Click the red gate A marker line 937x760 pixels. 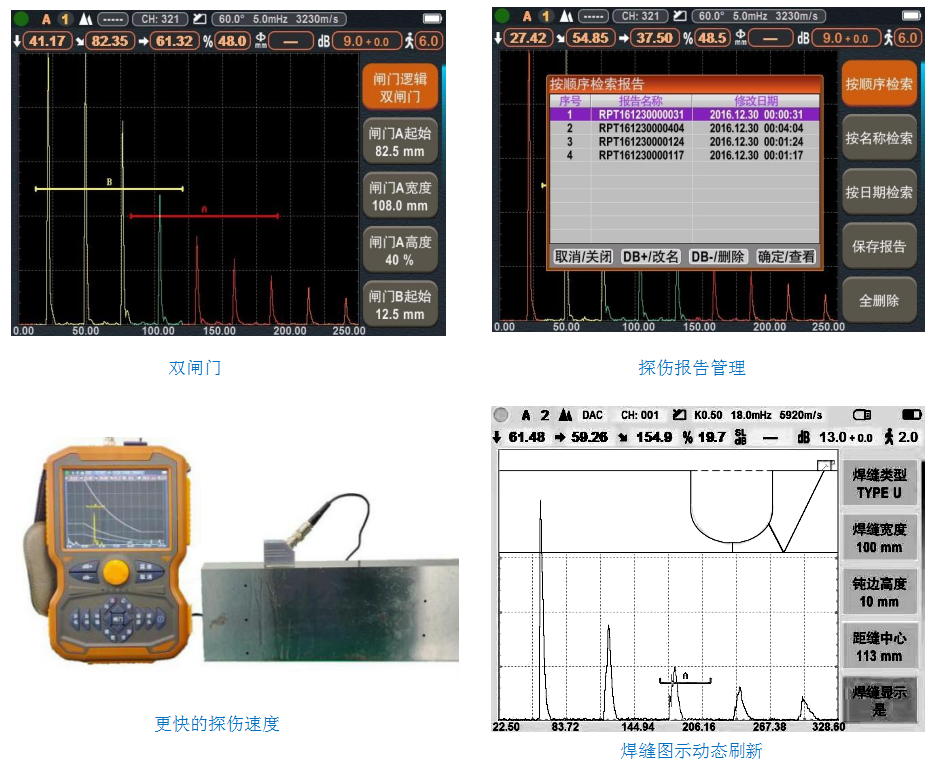(204, 215)
